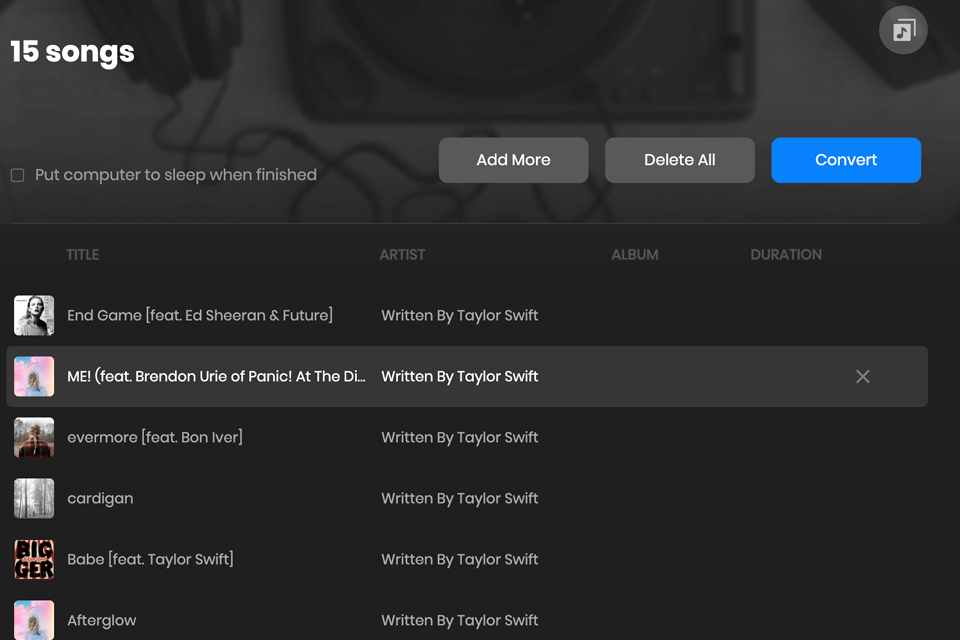Select the Babe [feat. Taylor Swift] title
Viewport: 960px width, 640px height.
coord(150,560)
